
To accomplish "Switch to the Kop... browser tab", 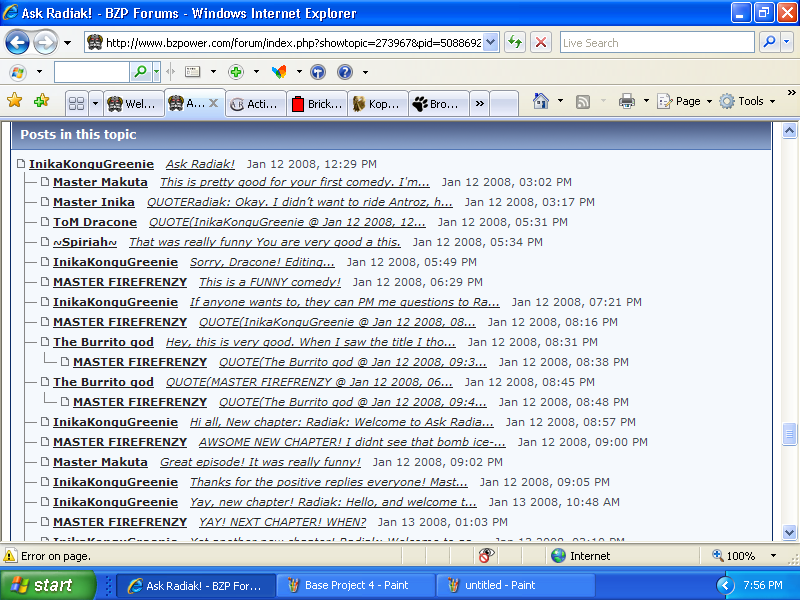I will pos(378,104).
